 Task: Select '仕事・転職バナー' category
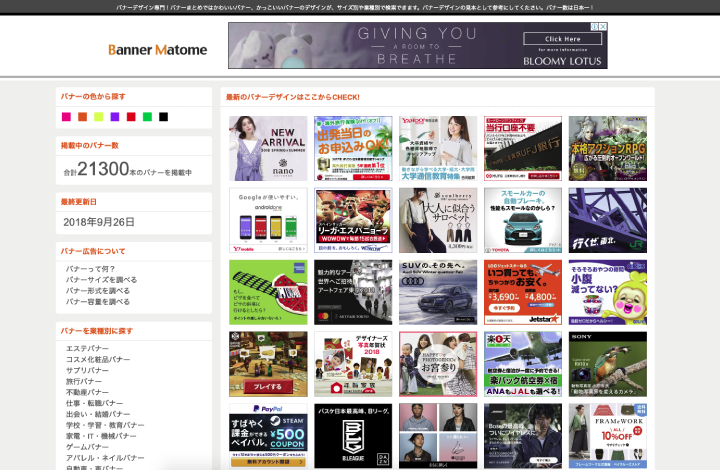[94, 403]
